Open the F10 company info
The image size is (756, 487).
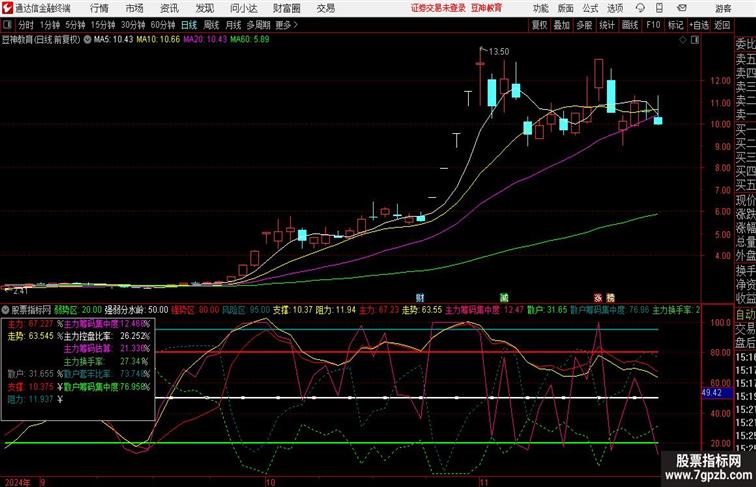point(653,25)
